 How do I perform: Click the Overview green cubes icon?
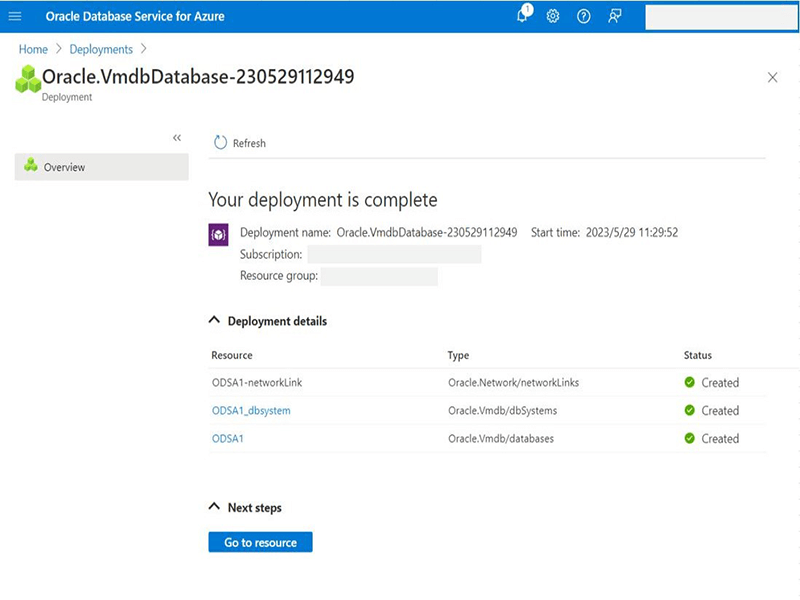tap(31, 165)
